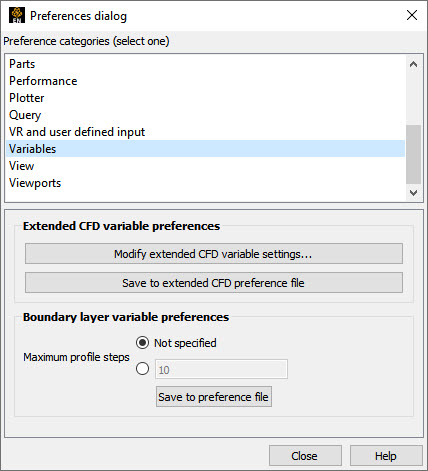Select the Variables category row
Viewport: 428px width, 471px height.
205,149
